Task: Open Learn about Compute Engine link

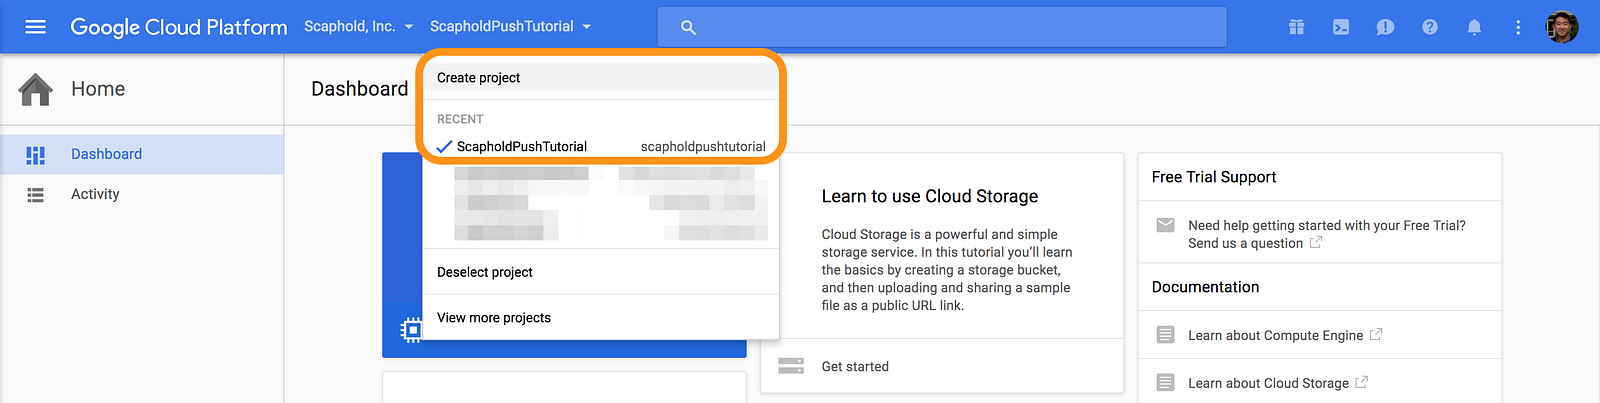Action: (1275, 335)
